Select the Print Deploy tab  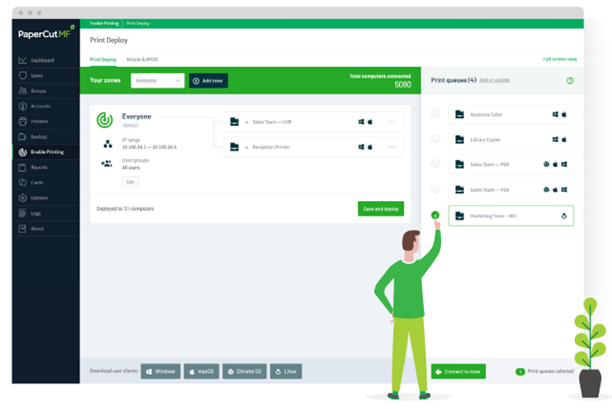(x=103, y=59)
